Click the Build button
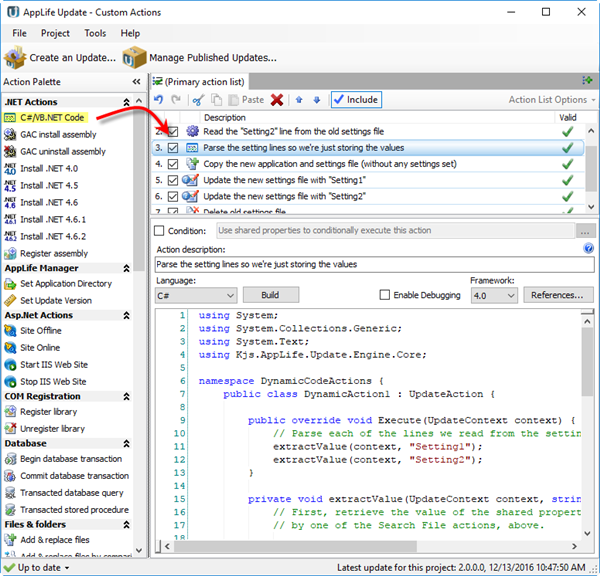Image resolution: width=600 pixels, height=576 pixels. pyautogui.click(x=271, y=295)
